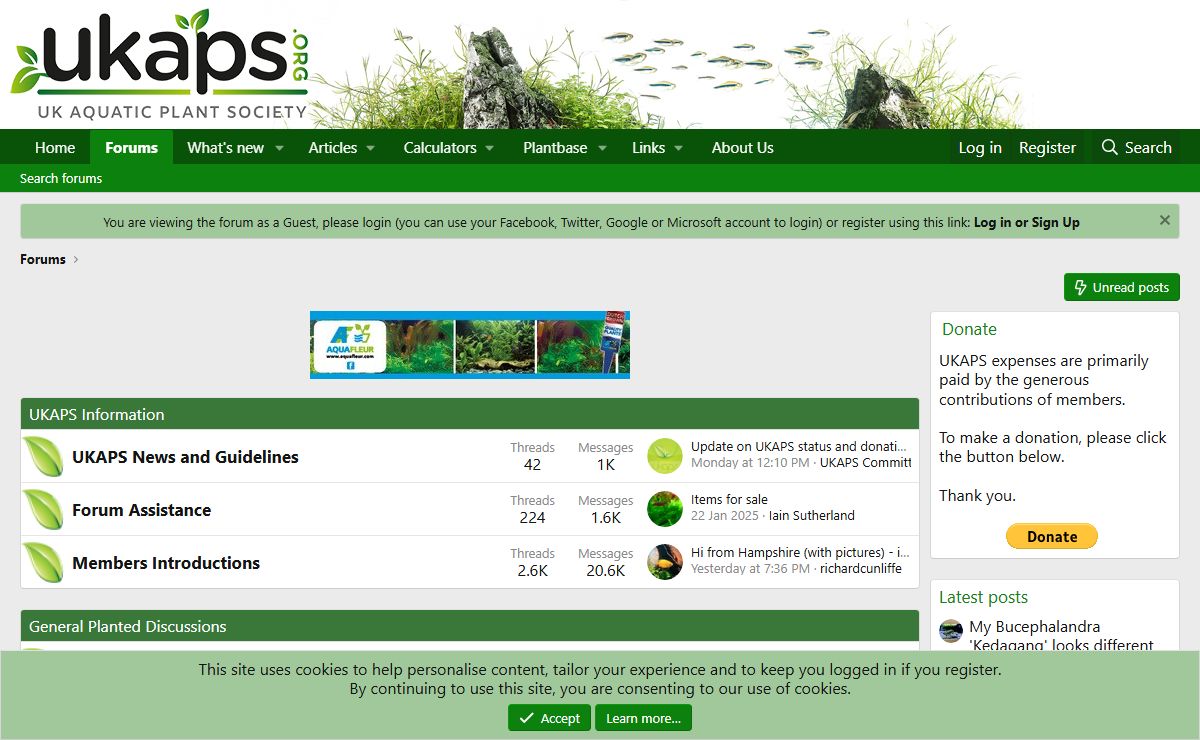Open UKAPS Information category header
The width and height of the screenshot is (1200, 740).
(x=97, y=414)
